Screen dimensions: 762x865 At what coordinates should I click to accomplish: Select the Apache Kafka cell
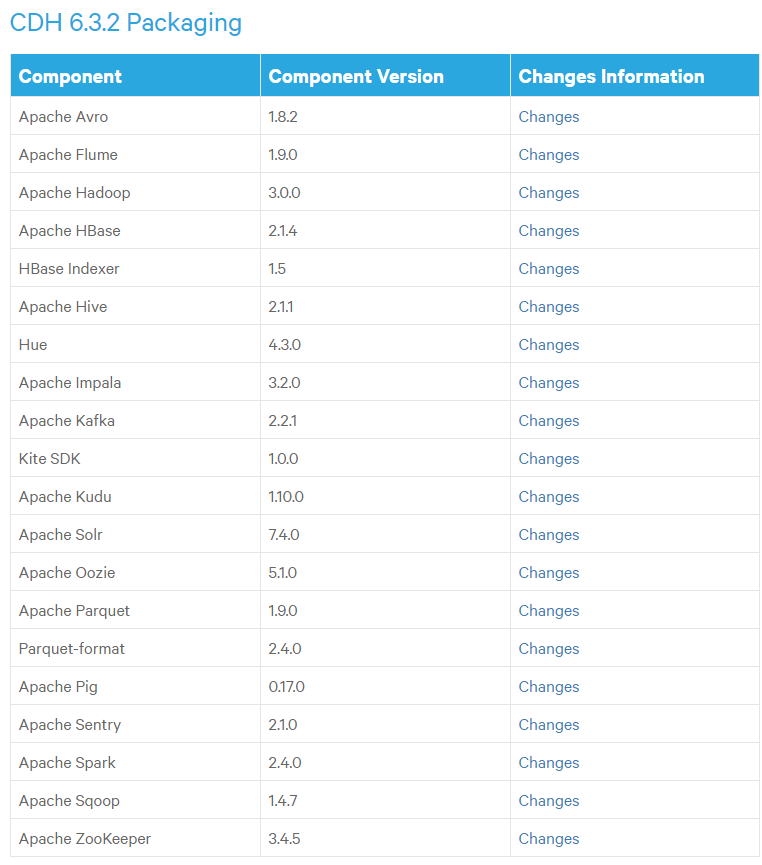[135, 421]
